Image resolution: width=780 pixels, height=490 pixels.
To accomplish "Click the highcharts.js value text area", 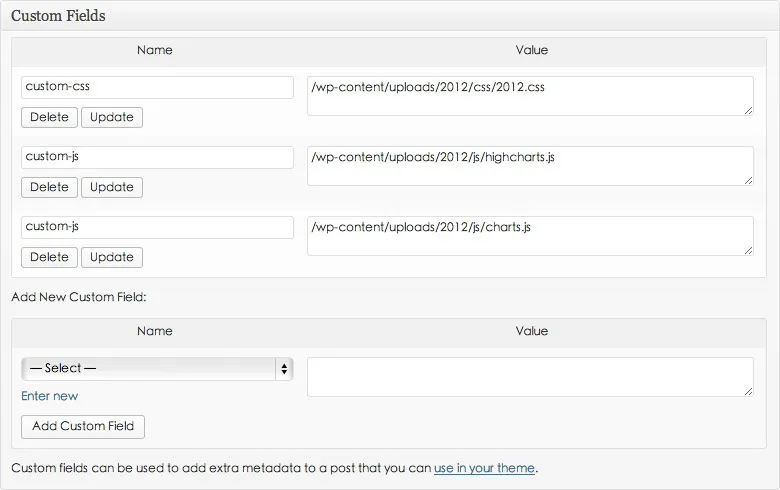I will click(530, 166).
